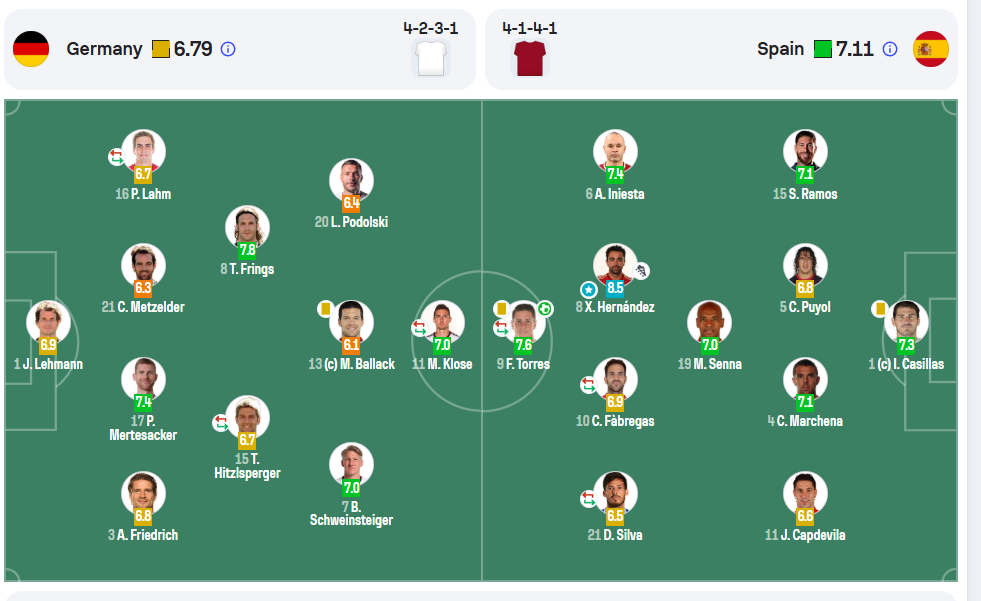Click Germany's white 4-2-3-1 shirt icon
Viewport: 981px width, 601px height.
pos(431,58)
